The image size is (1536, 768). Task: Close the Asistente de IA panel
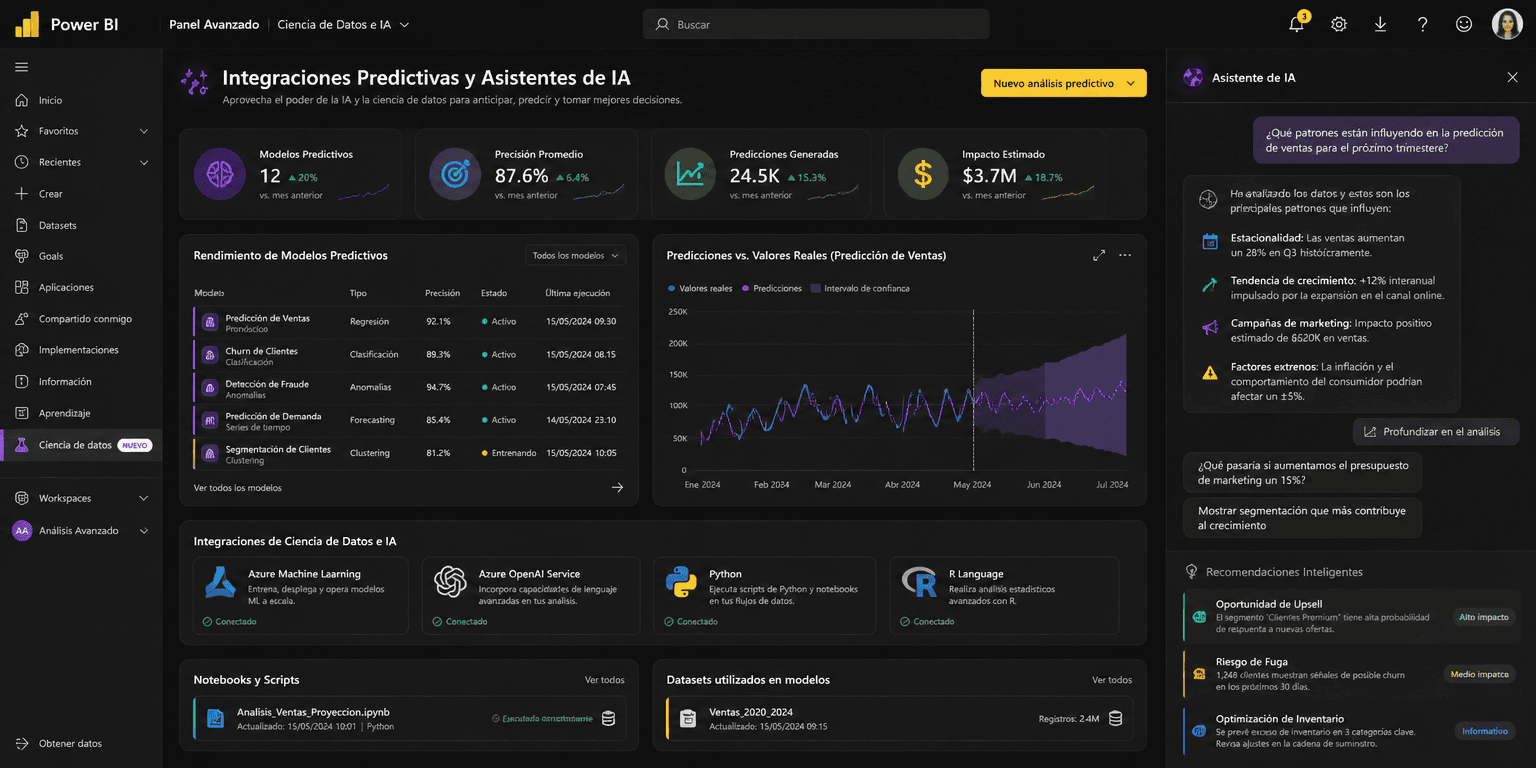coord(1512,77)
